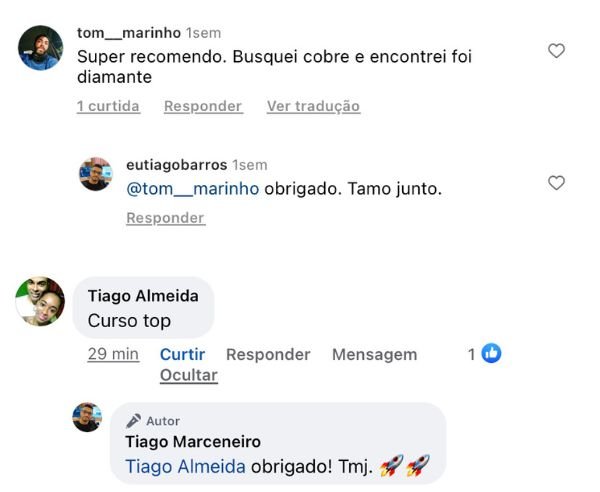Screen dimensions: 600x492
Task: Tap heart icon on eutiagobarros reply
Action: point(556,183)
